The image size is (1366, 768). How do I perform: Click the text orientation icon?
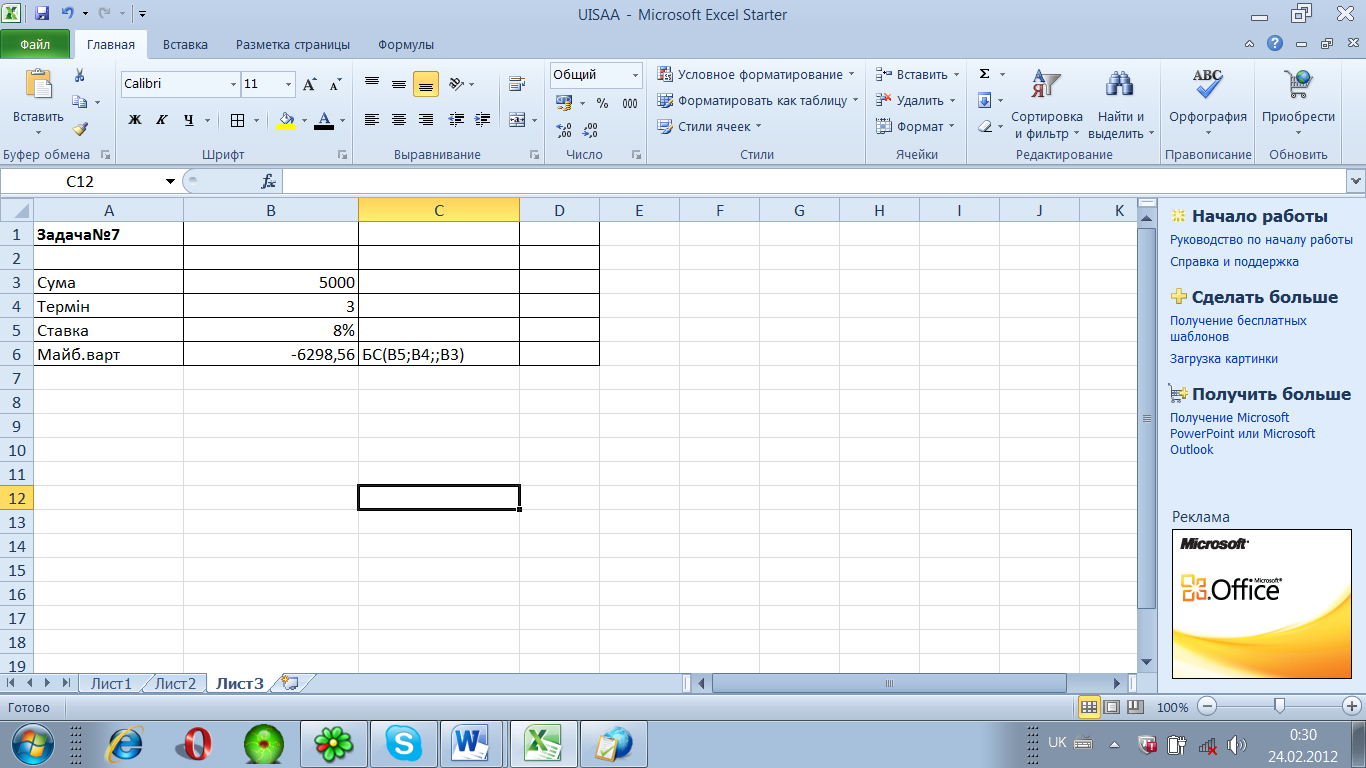[x=456, y=84]
